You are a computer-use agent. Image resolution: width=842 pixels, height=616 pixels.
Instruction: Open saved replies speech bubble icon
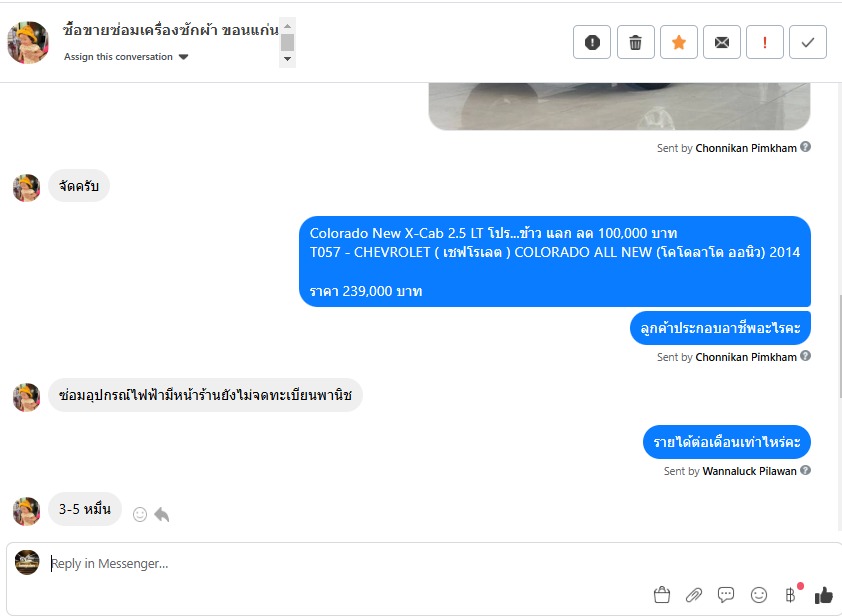[x=726, y=595]
